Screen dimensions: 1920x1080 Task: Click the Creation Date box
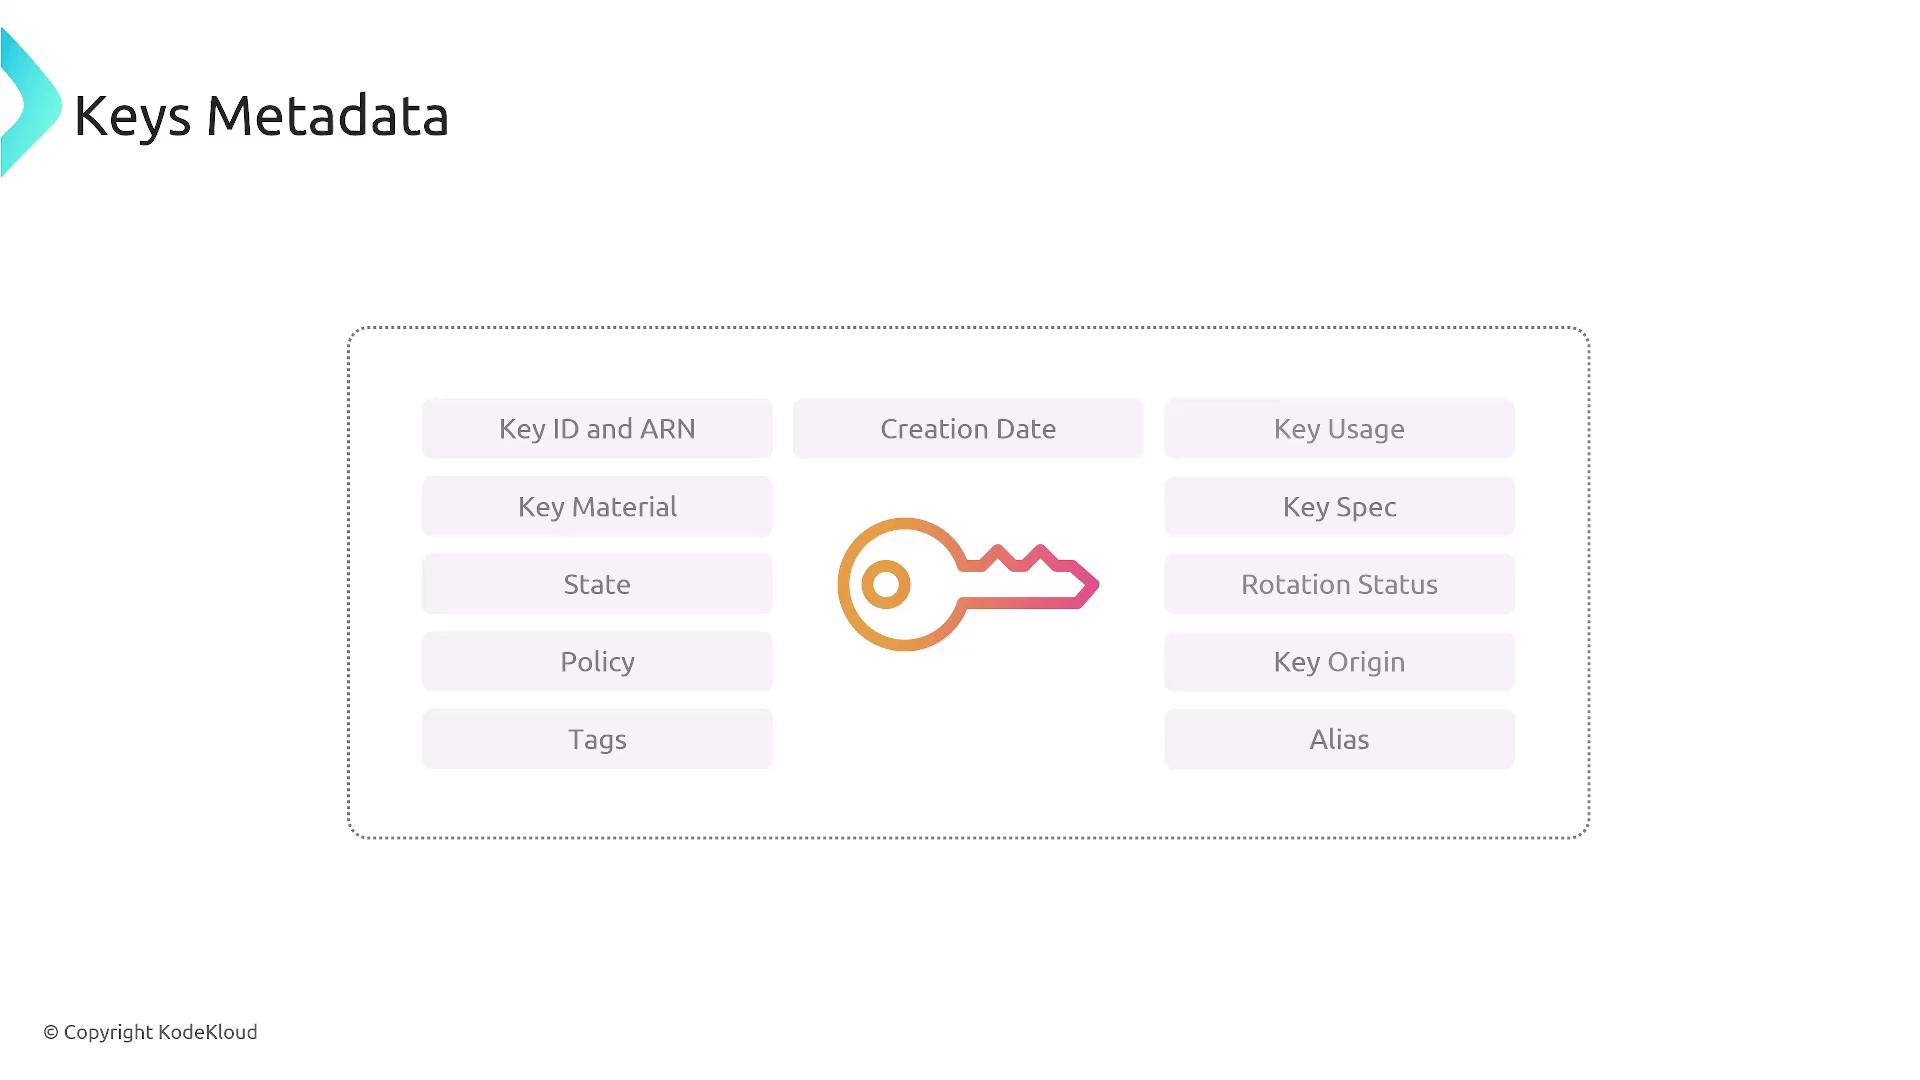(x=968, y=429)
